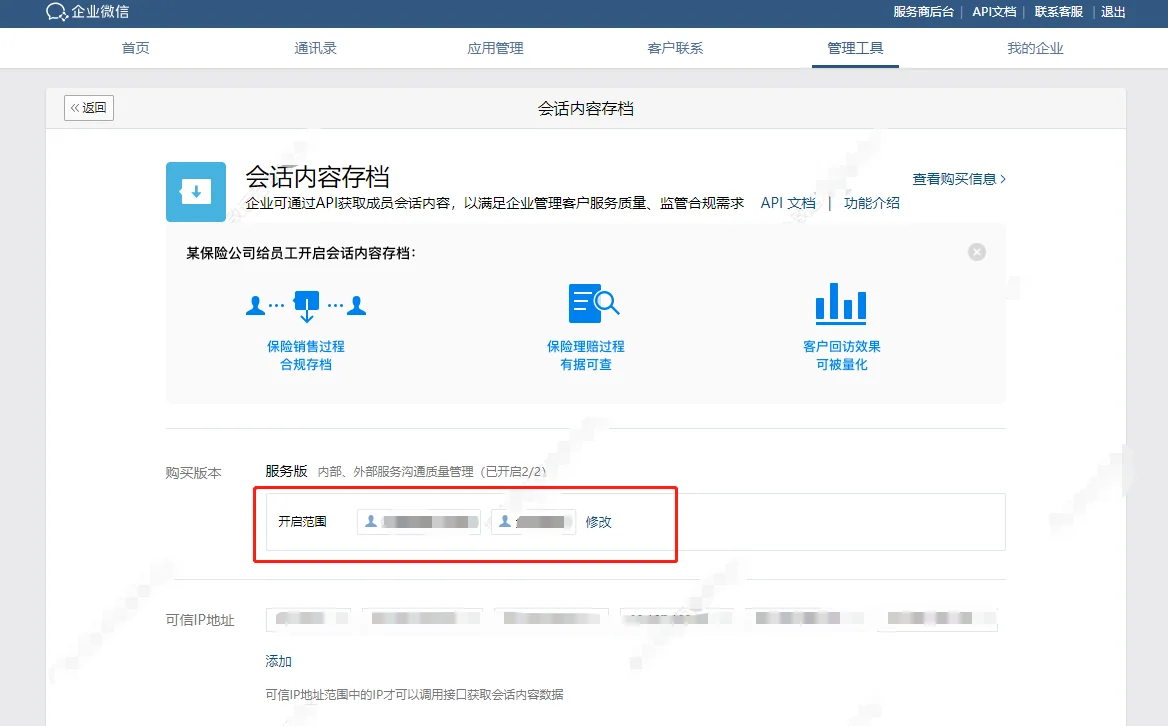Click 添加 to add trusted IP
This screenshot has height=726, width=1168.
click(279, 661)
